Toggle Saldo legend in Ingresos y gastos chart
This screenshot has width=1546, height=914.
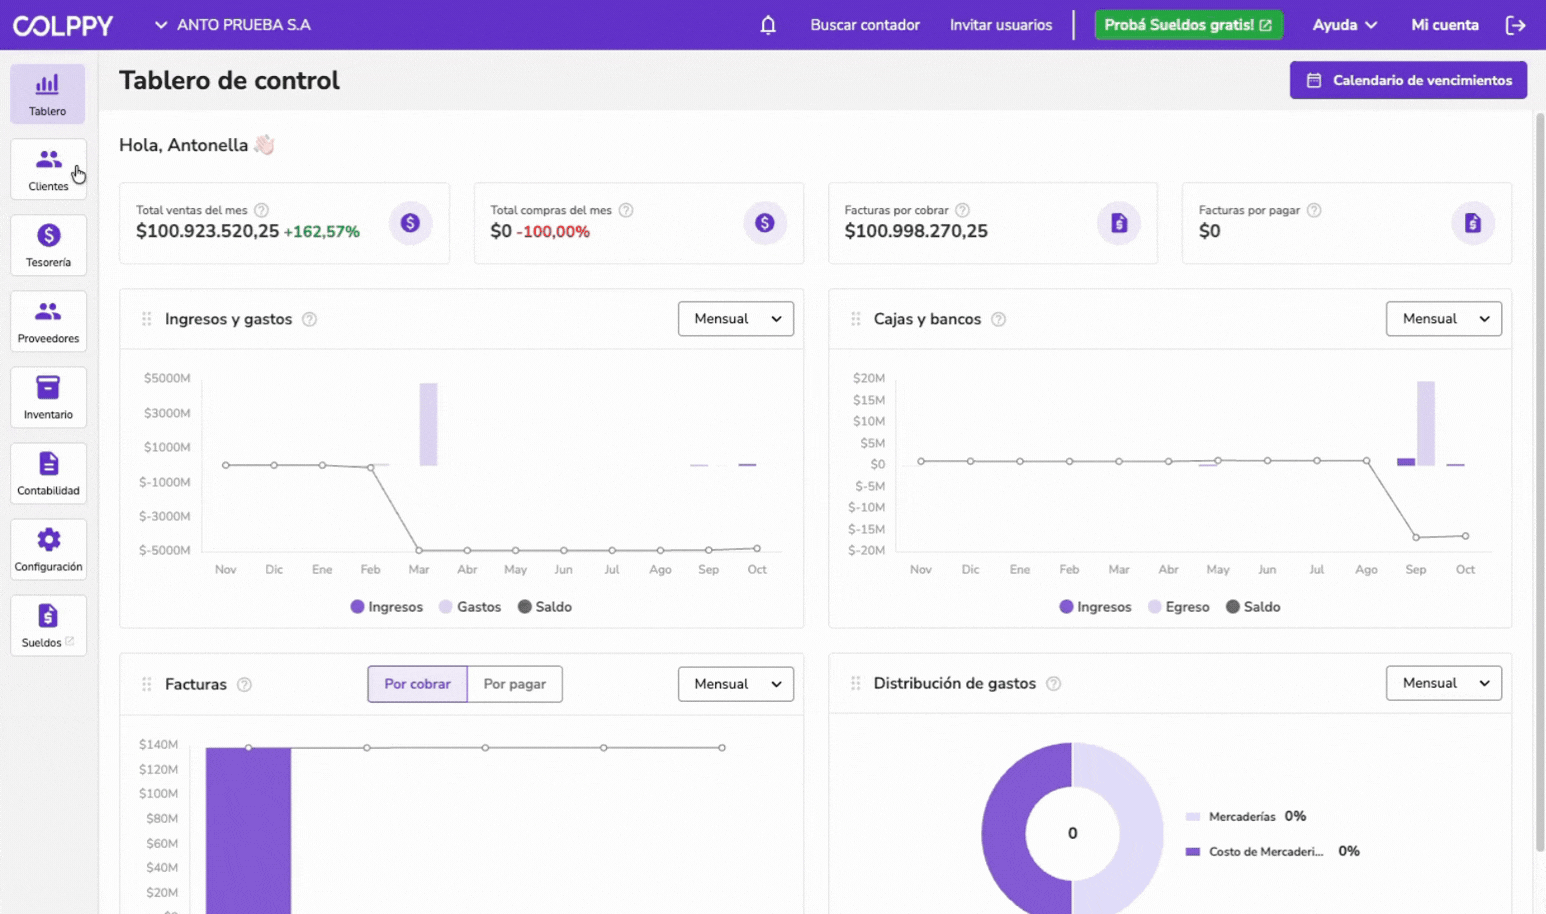pos(545,607)
